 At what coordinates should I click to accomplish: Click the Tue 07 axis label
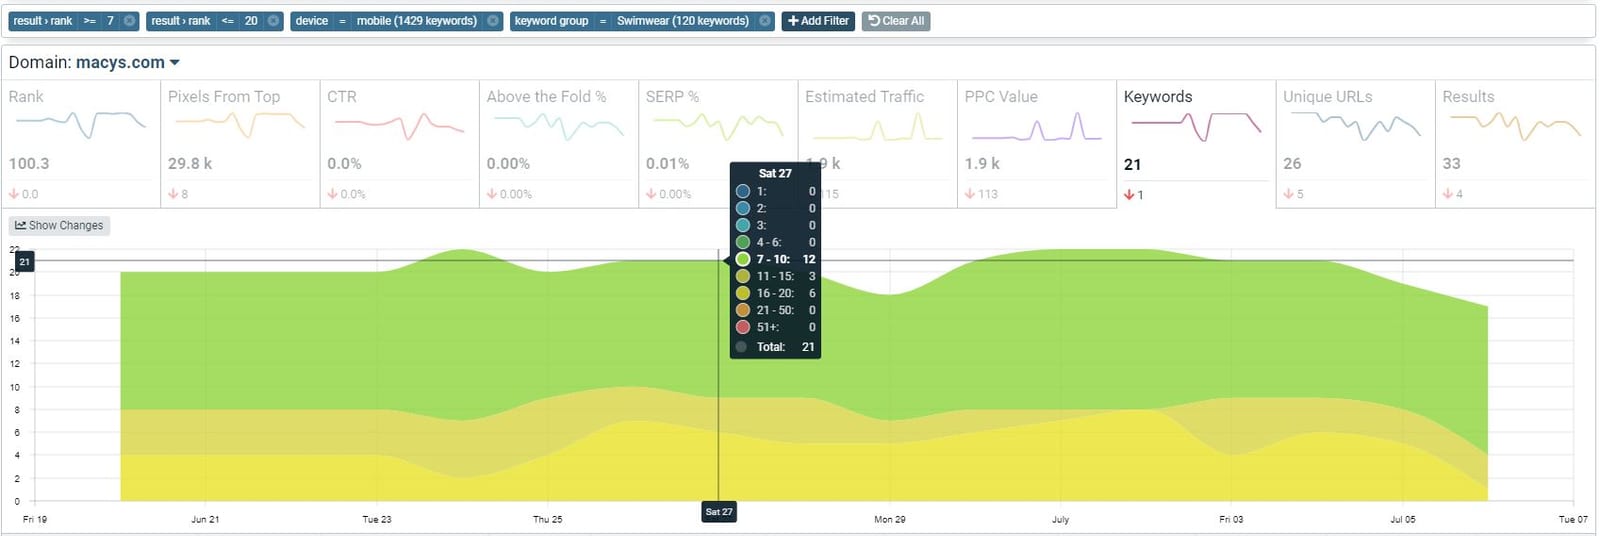click(1573, 520)
